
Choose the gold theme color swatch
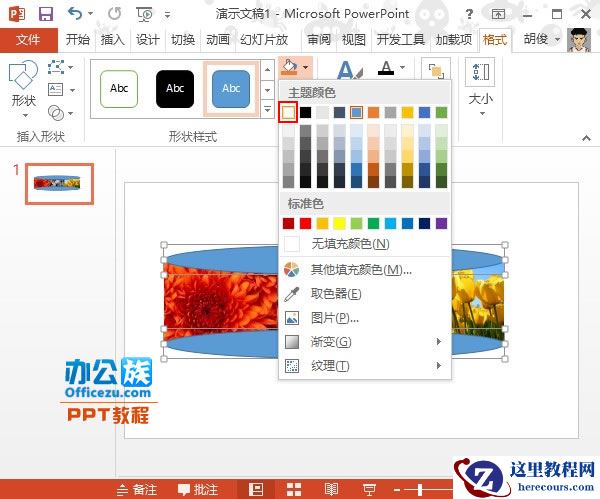click(x=408, y=113)
